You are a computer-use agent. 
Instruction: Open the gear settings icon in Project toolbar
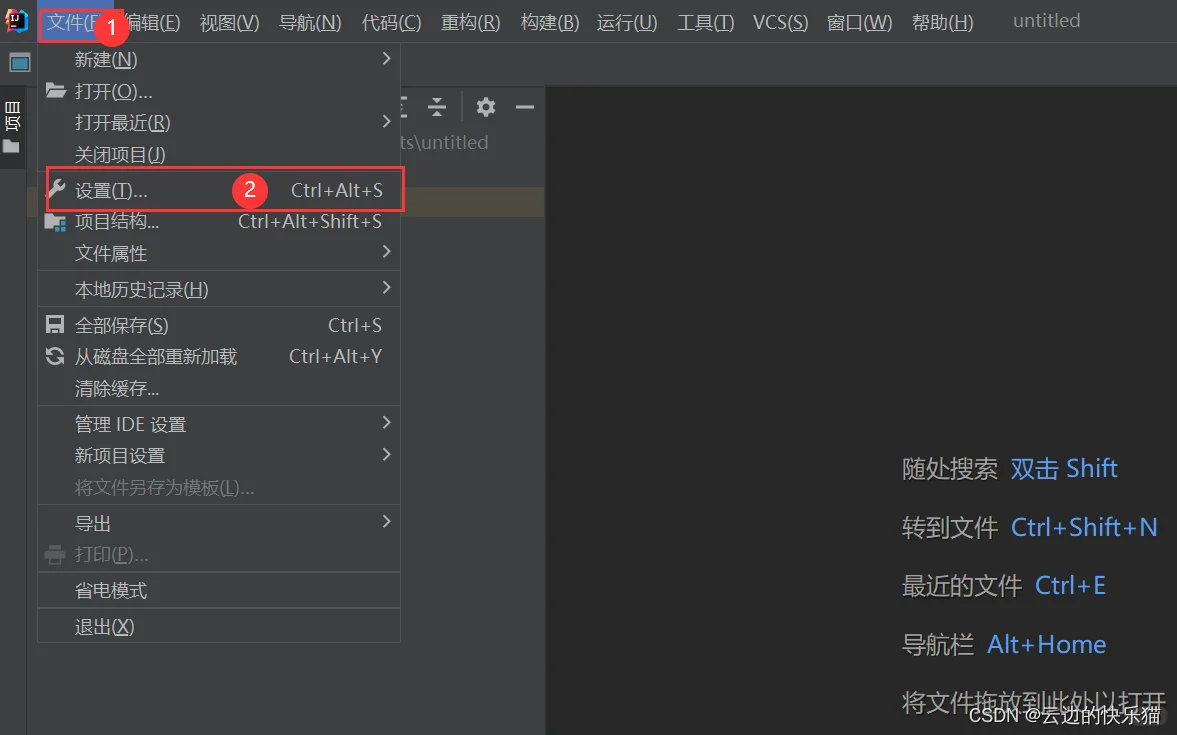coord(485,107)
